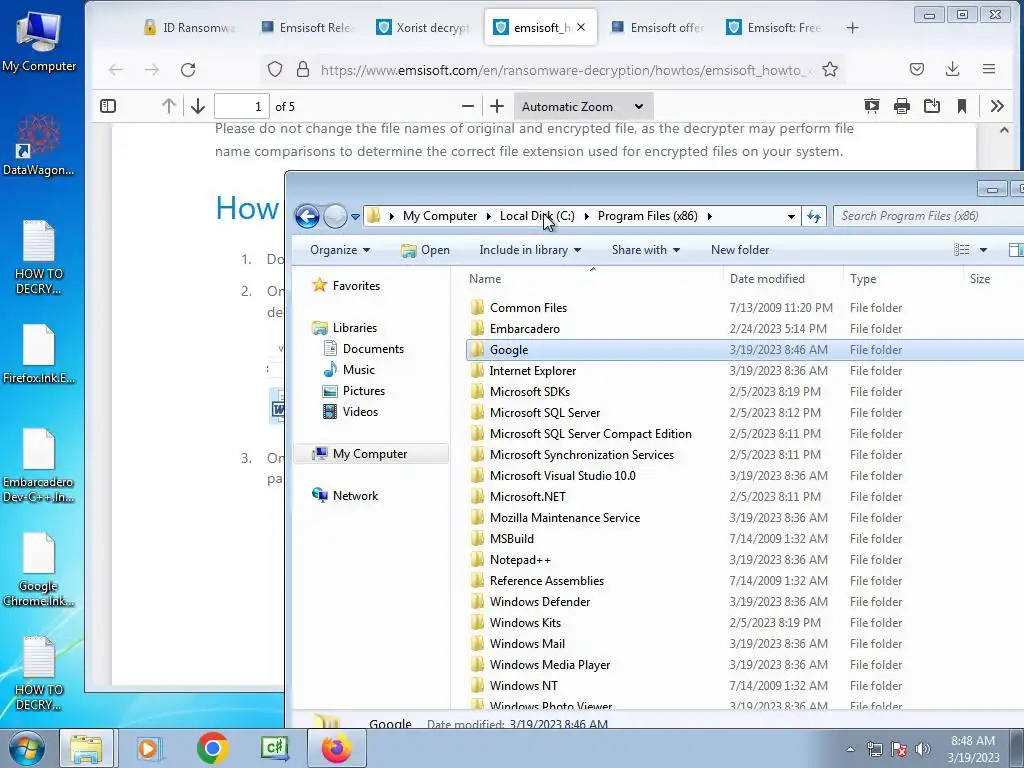Open the Windows Start button
Viewport: 1024px width, 768px height.
(x=27, y=748)
